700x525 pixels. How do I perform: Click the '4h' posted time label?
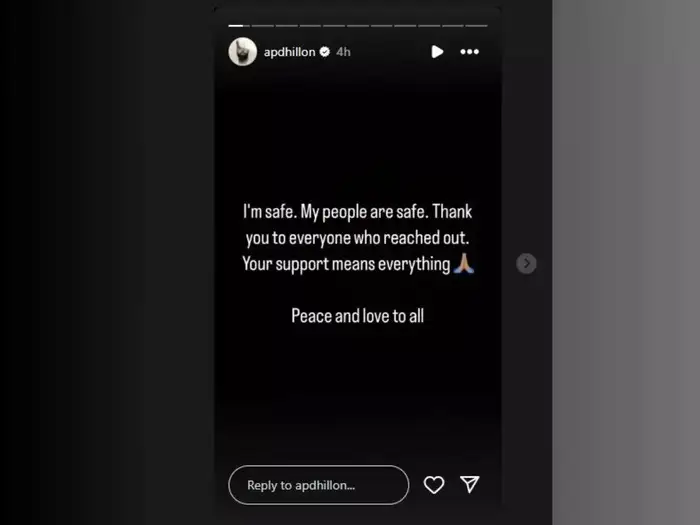click(x=343, y=52)
